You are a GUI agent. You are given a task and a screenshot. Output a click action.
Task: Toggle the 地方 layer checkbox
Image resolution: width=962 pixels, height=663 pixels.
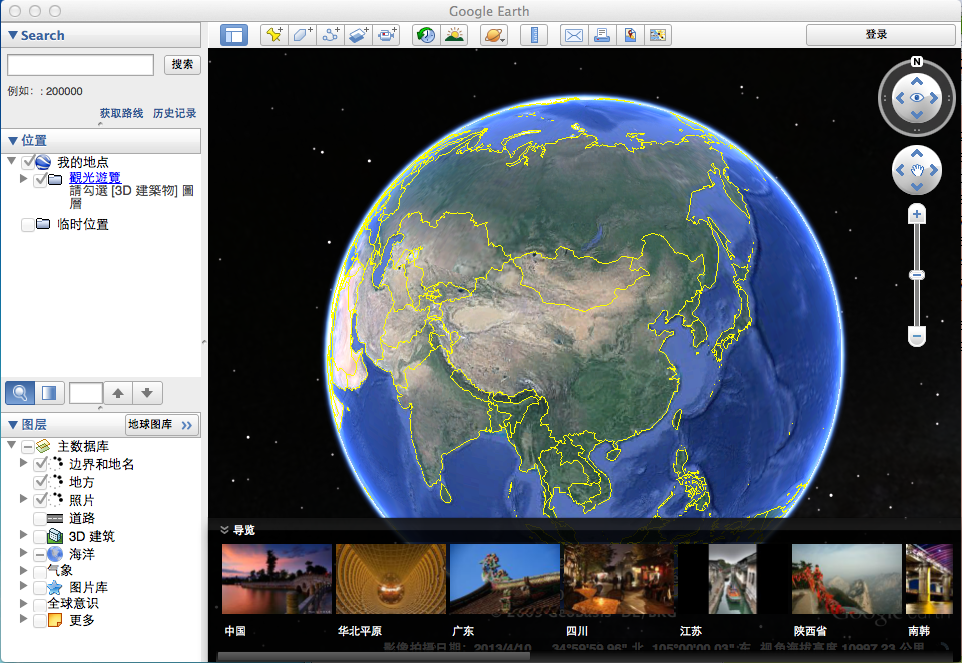(40, 482)
